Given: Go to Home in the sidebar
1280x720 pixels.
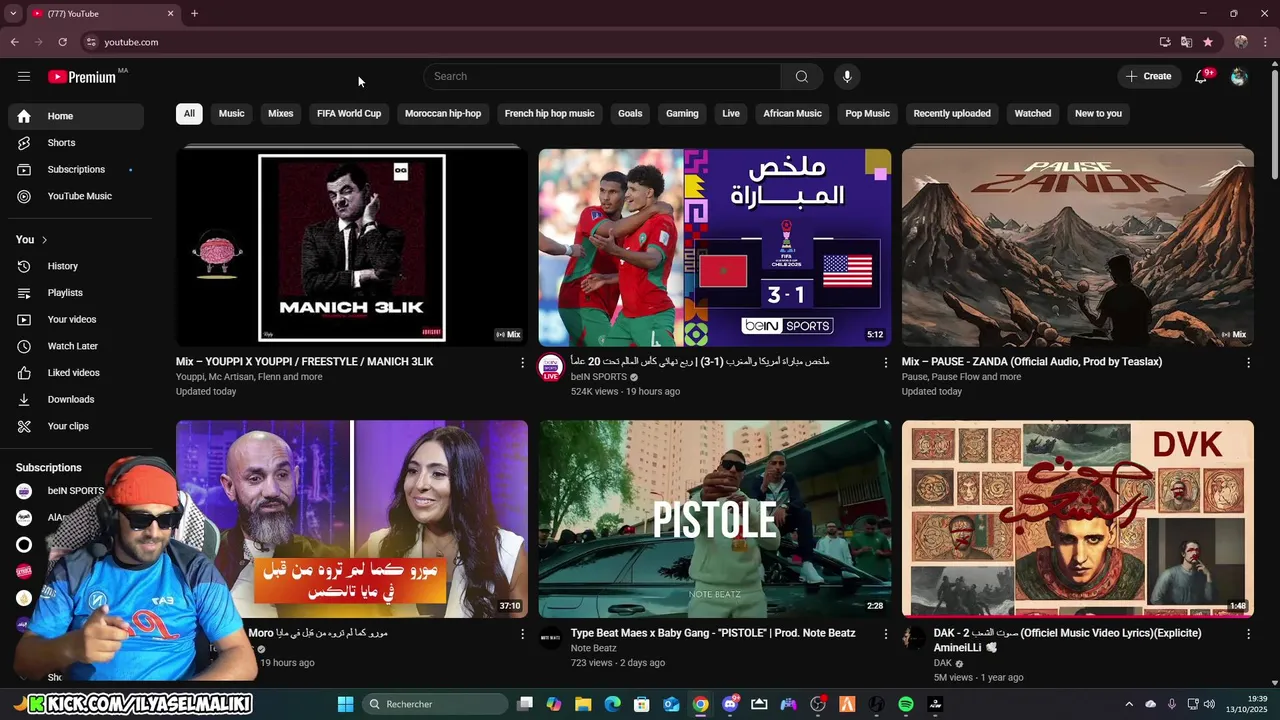Looking at the screenshot, I should 76,116.
